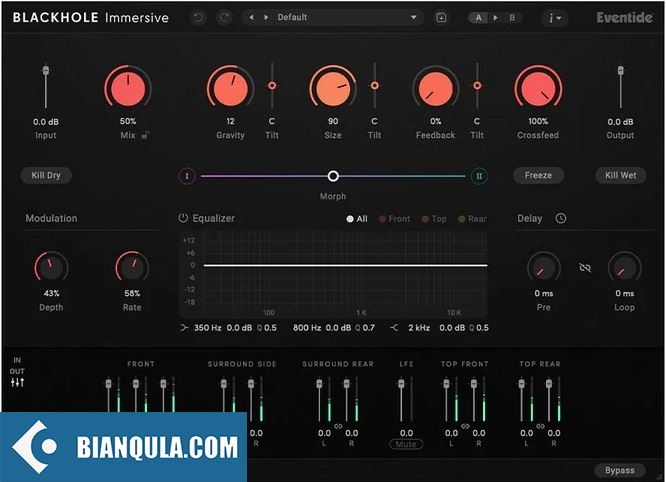Click the Loop delay knob

624,268
